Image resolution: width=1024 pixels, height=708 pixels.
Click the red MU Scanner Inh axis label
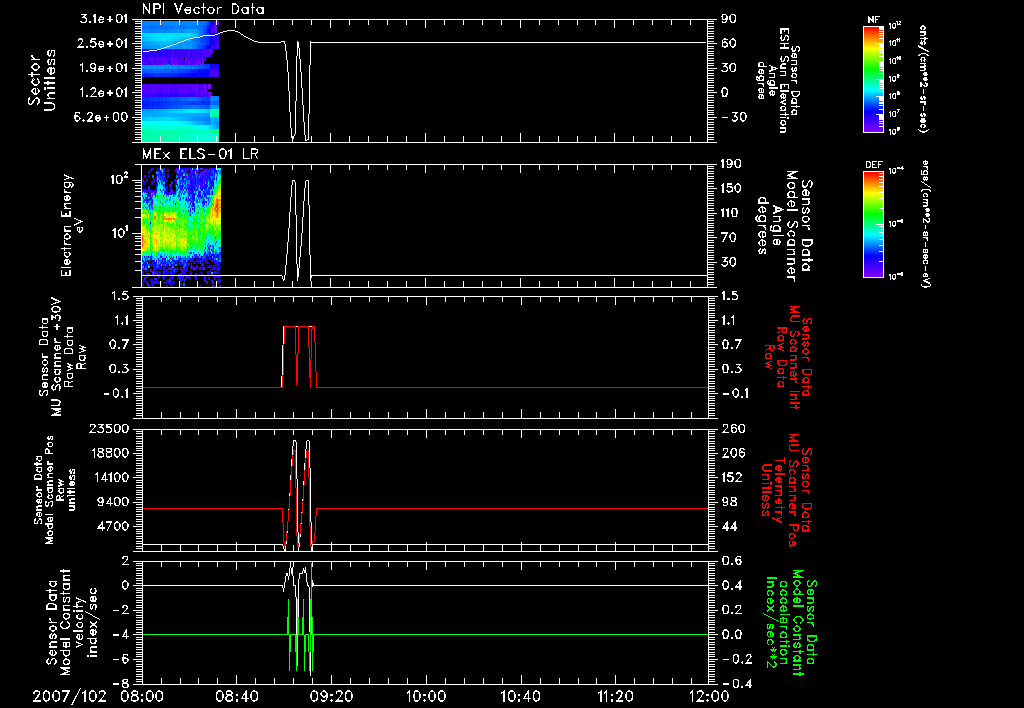(x=788, y=357)
